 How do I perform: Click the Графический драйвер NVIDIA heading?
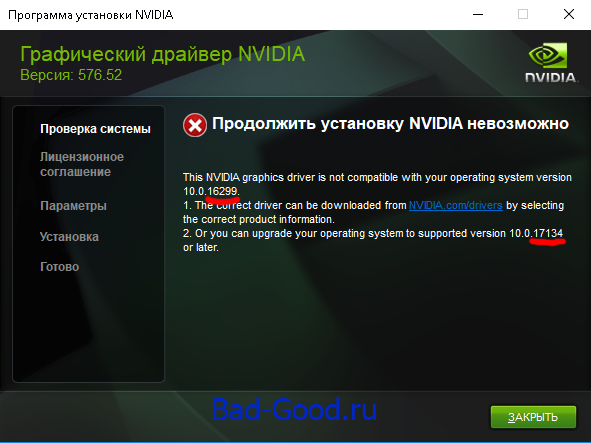(x=162, y=54)
